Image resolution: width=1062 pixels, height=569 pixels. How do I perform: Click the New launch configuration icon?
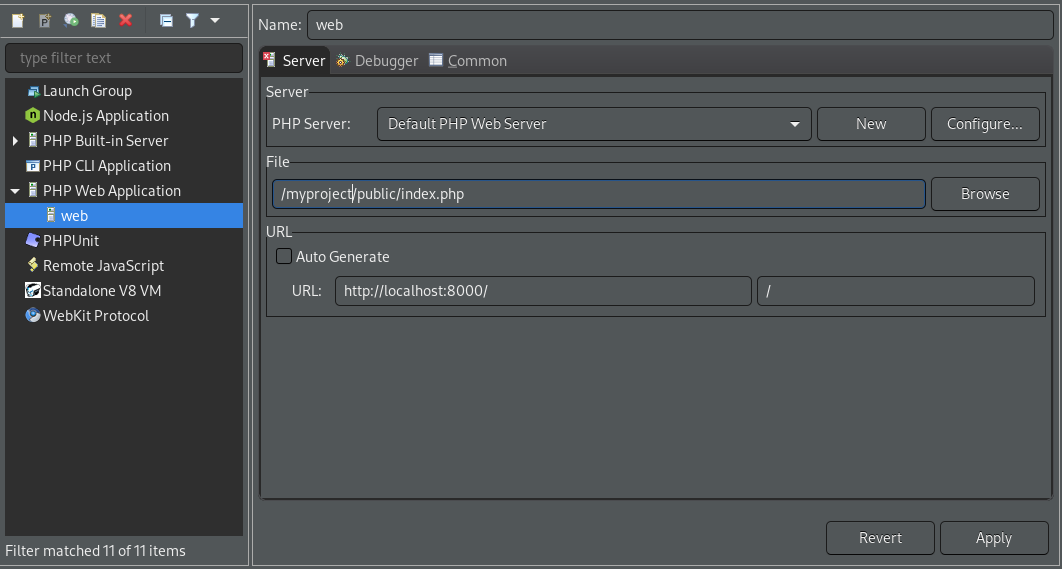tap(18, 20)
